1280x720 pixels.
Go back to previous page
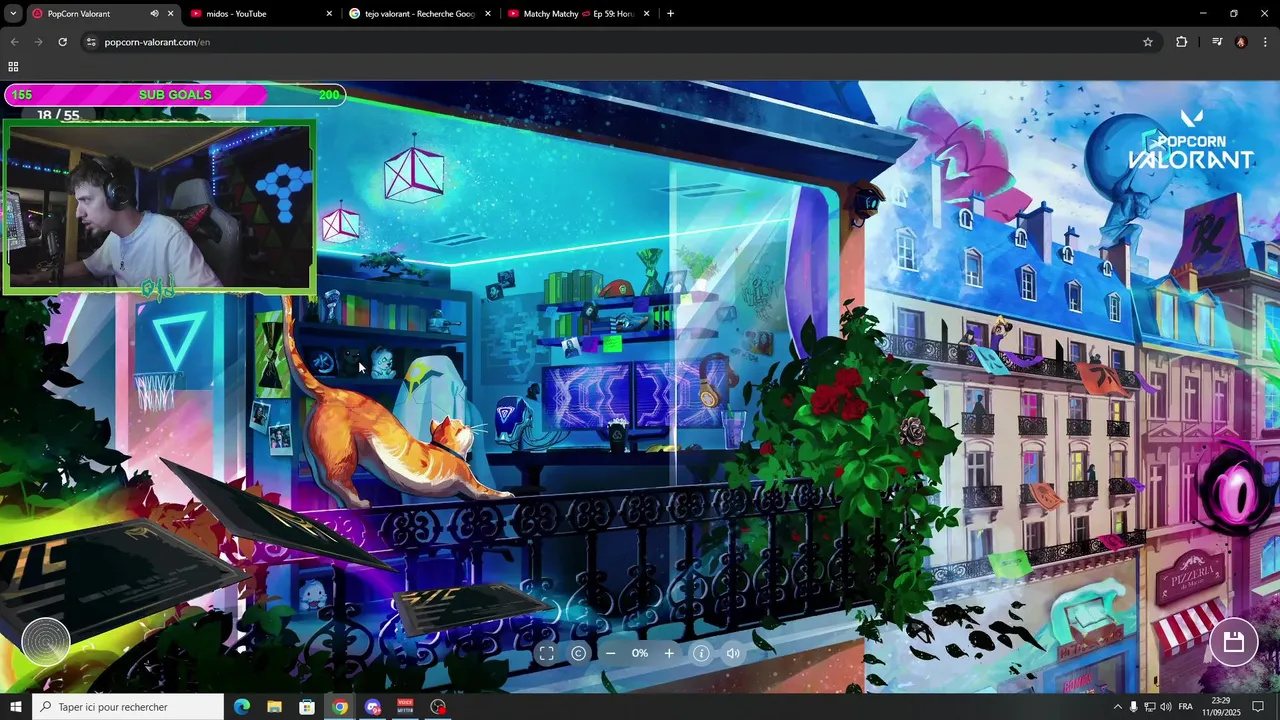(x=14, y=42)
